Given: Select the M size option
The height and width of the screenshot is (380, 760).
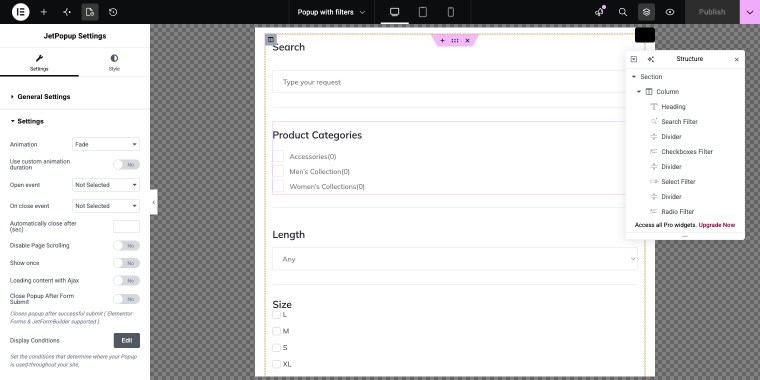Looking at the screenshot, I should (x=276, y=332).
